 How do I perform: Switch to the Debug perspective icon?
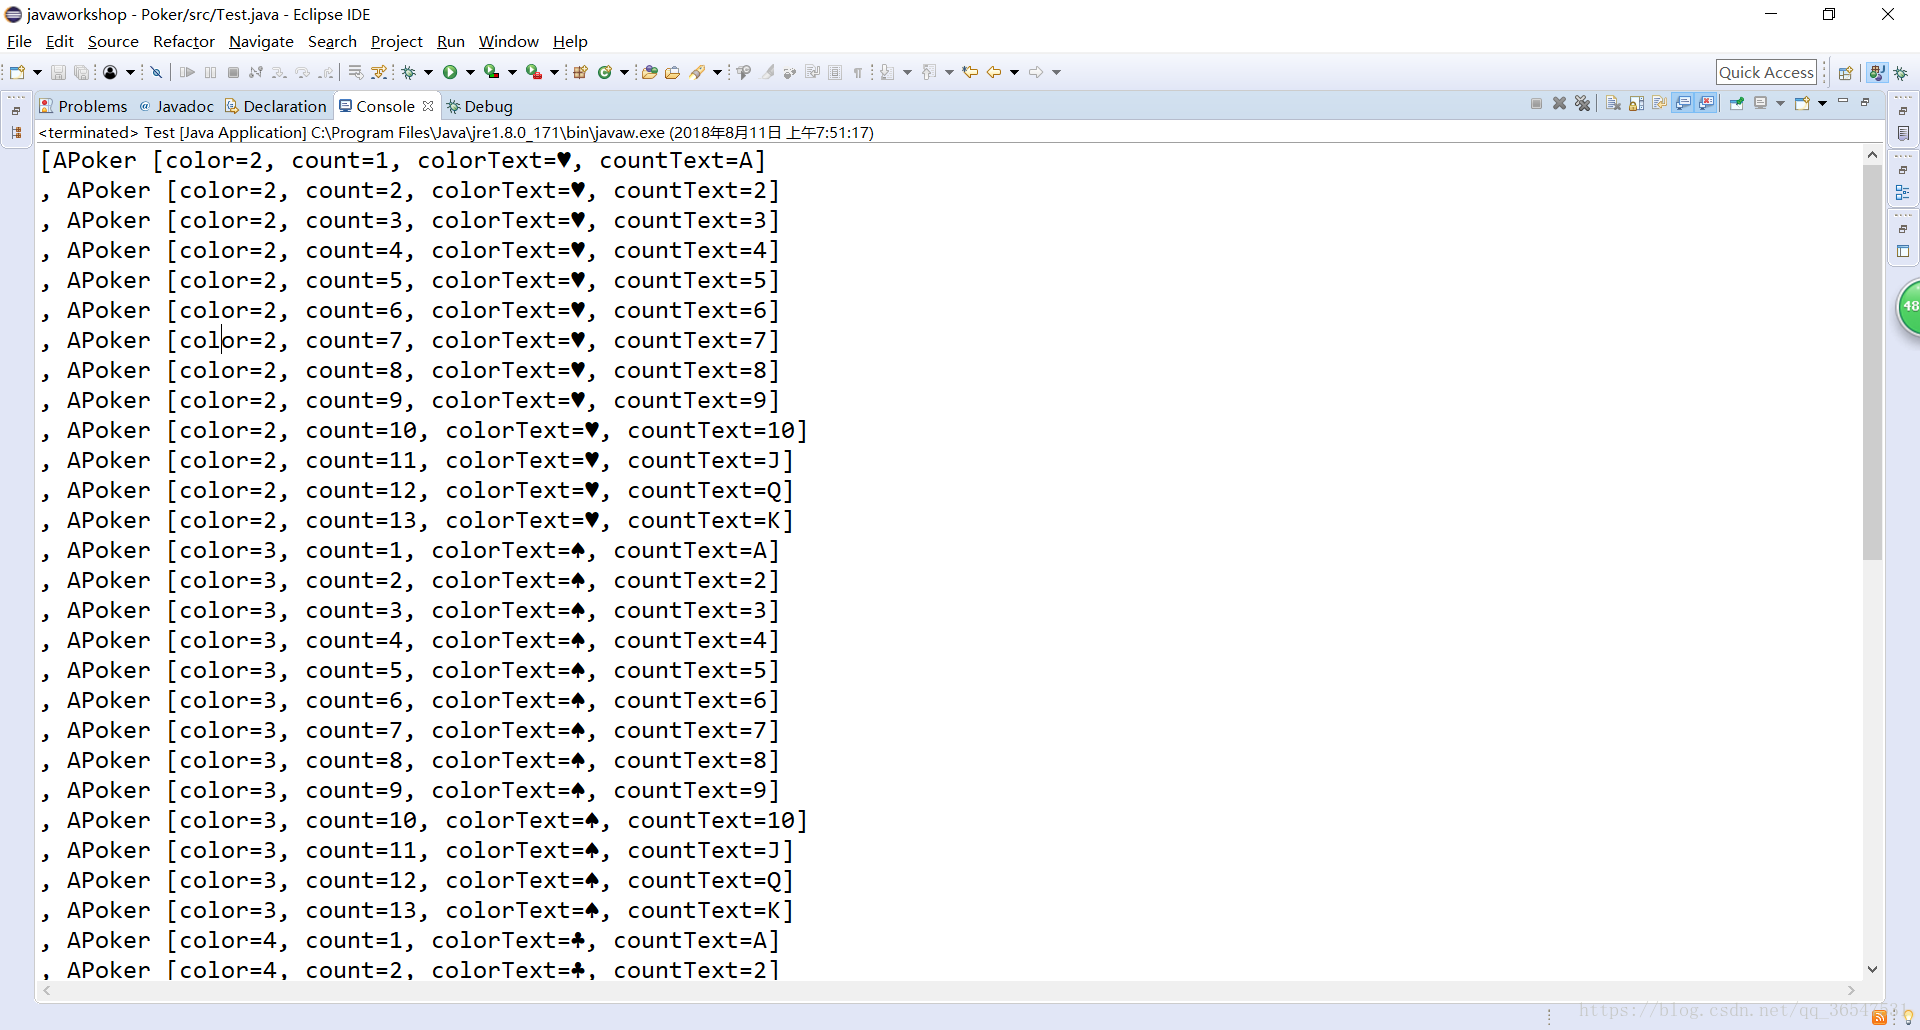pyautogui.click(x=1901, y=72)
